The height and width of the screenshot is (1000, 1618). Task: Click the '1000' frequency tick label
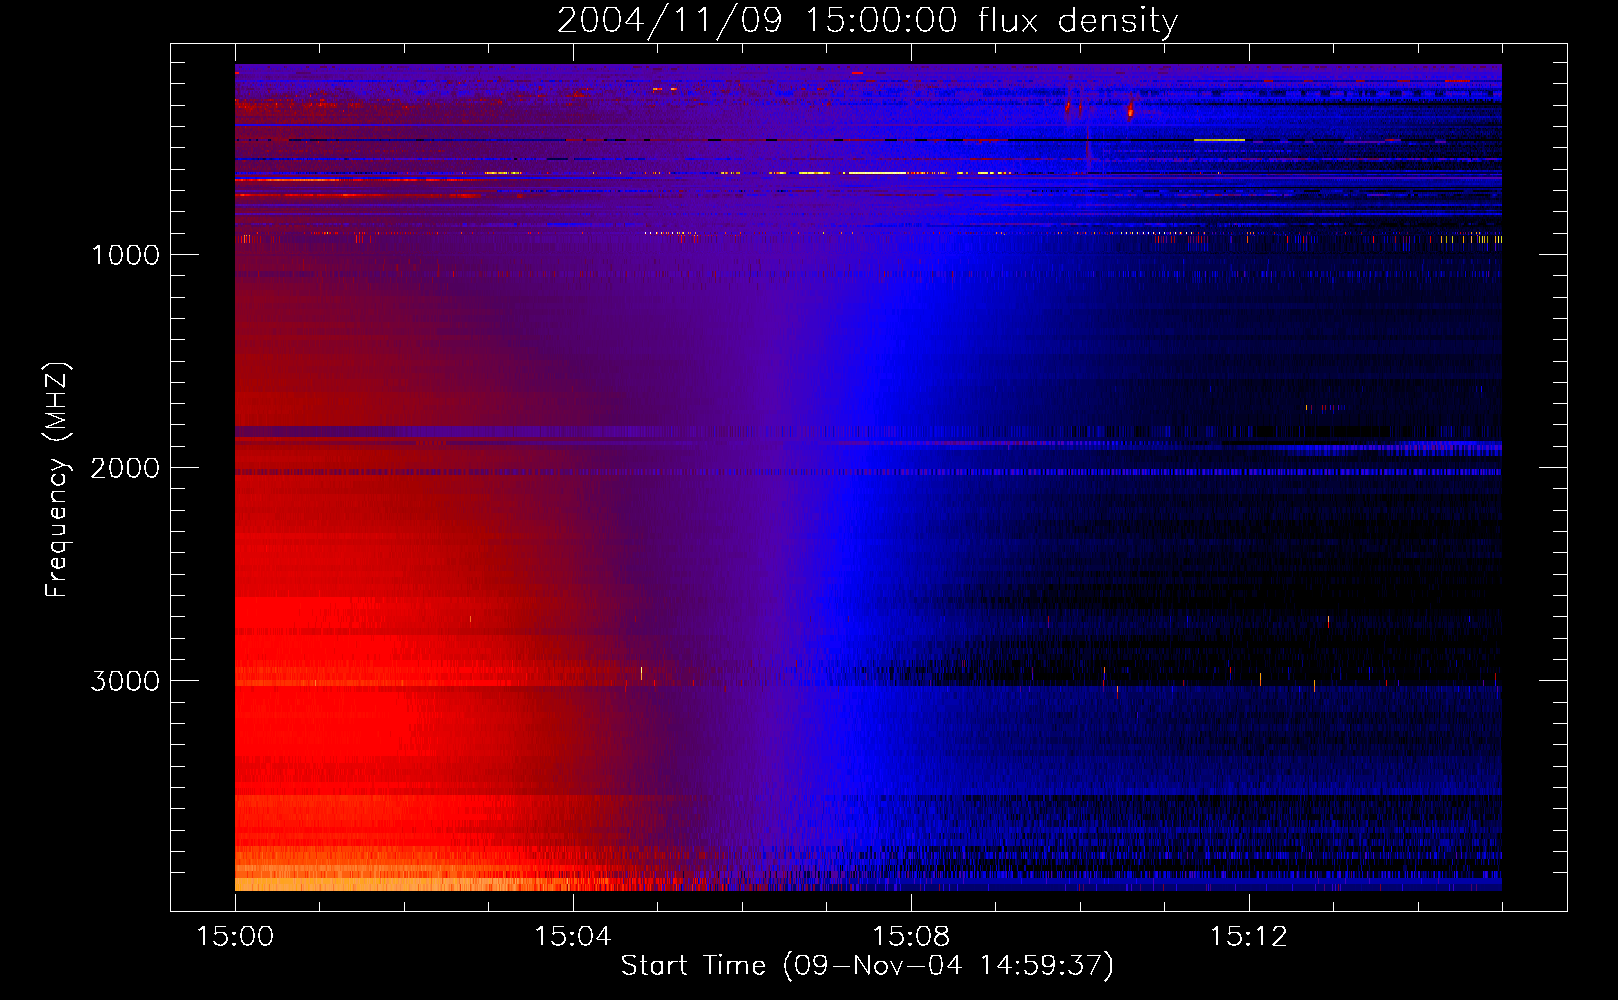pos(125,255)
